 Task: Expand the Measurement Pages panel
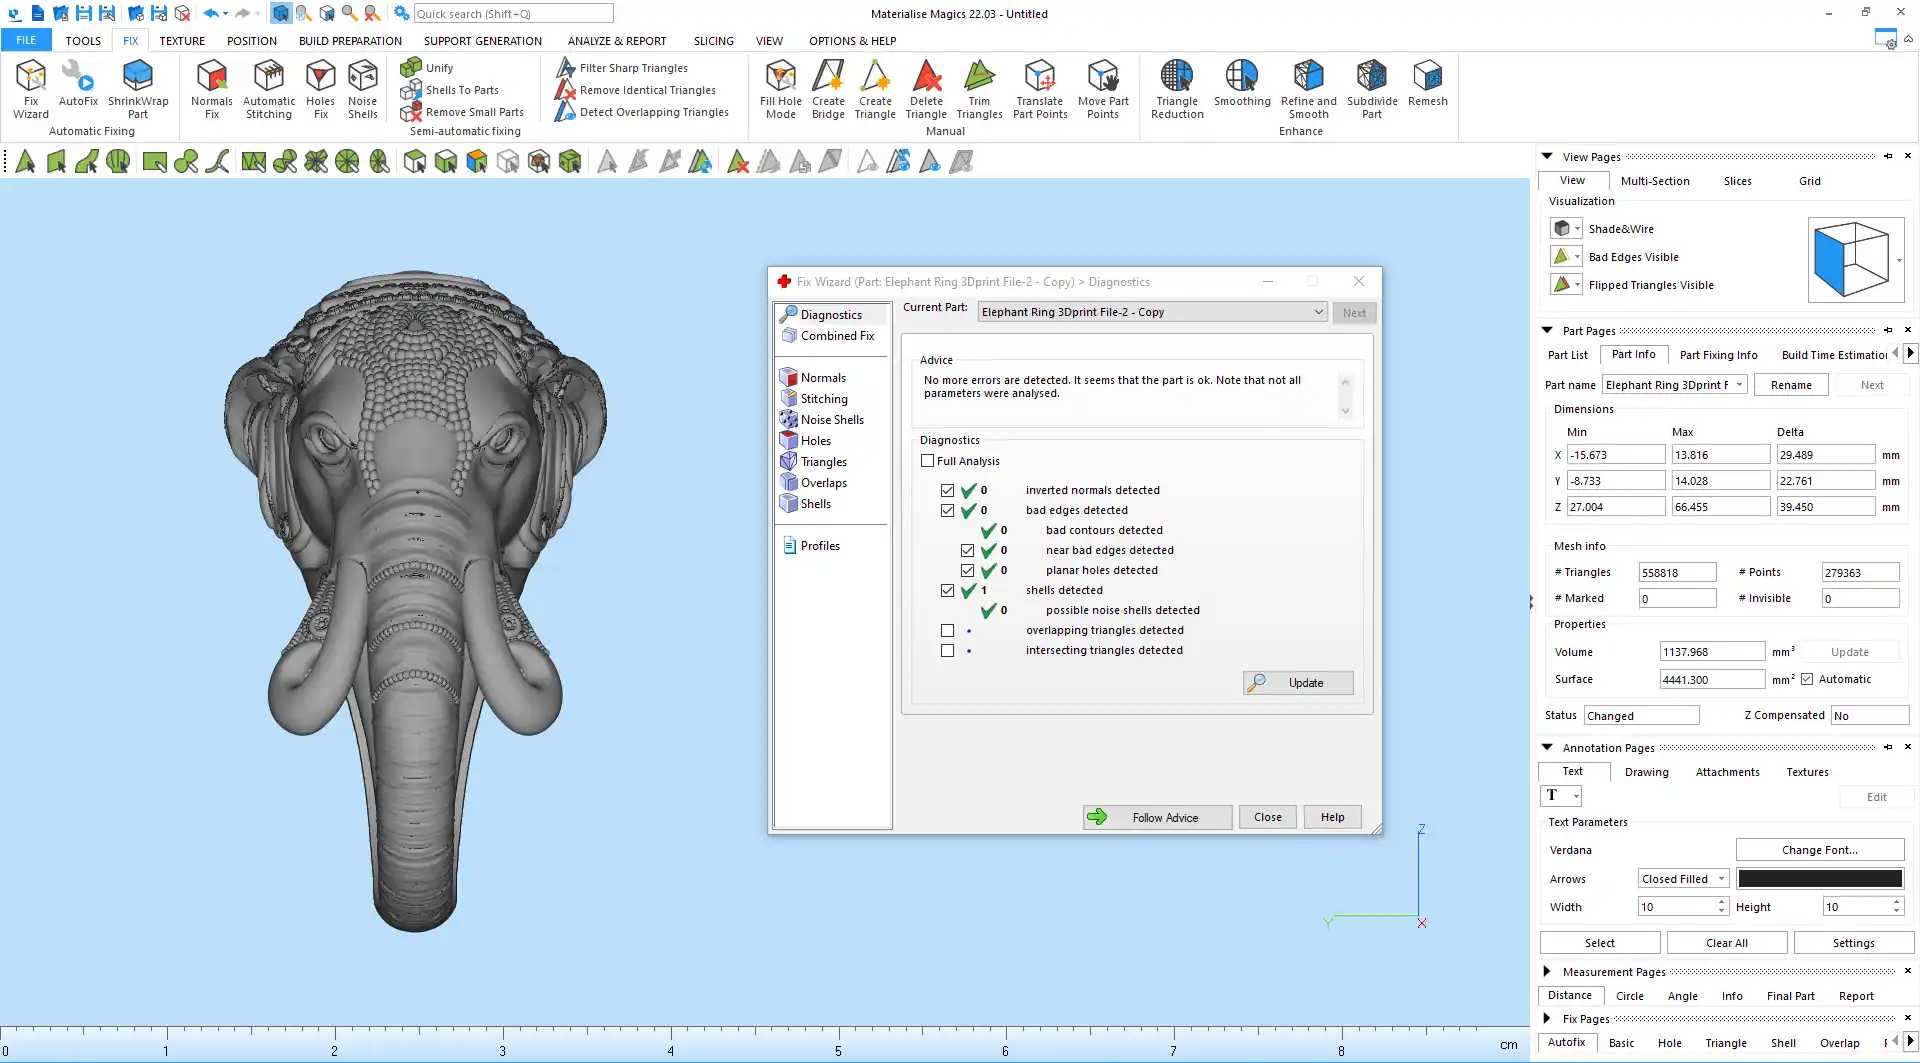pyautogui.click(x=1547, y=971)
